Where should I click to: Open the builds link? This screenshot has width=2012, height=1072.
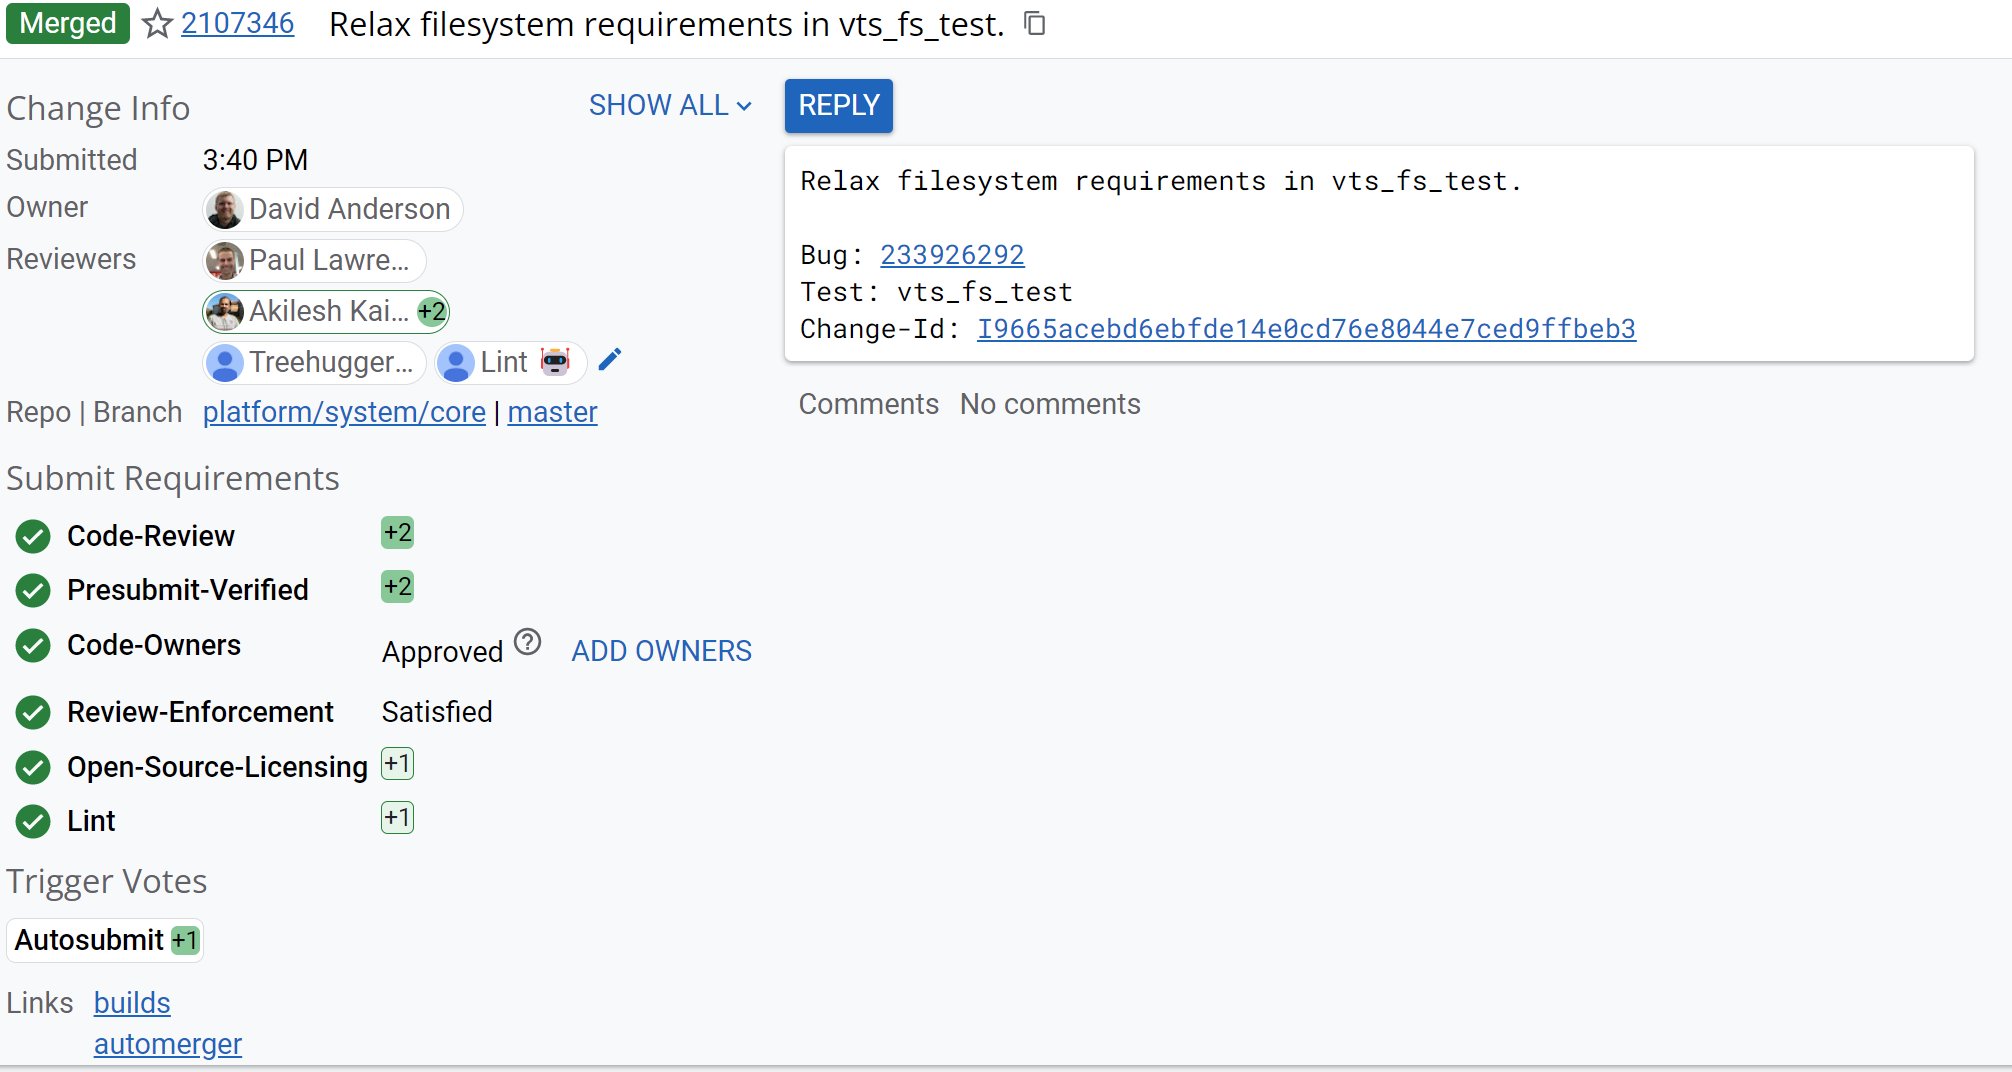(x=131, y=1002)
